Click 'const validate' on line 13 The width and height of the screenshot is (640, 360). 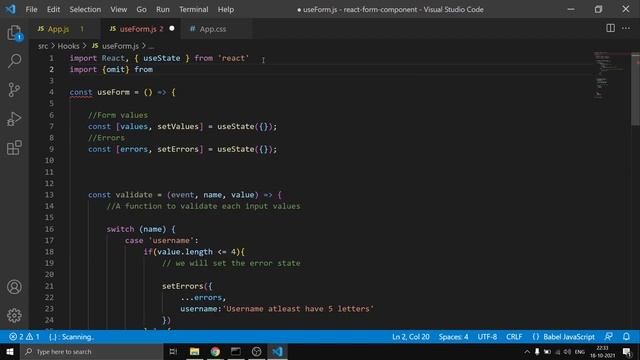coord(120,195)
